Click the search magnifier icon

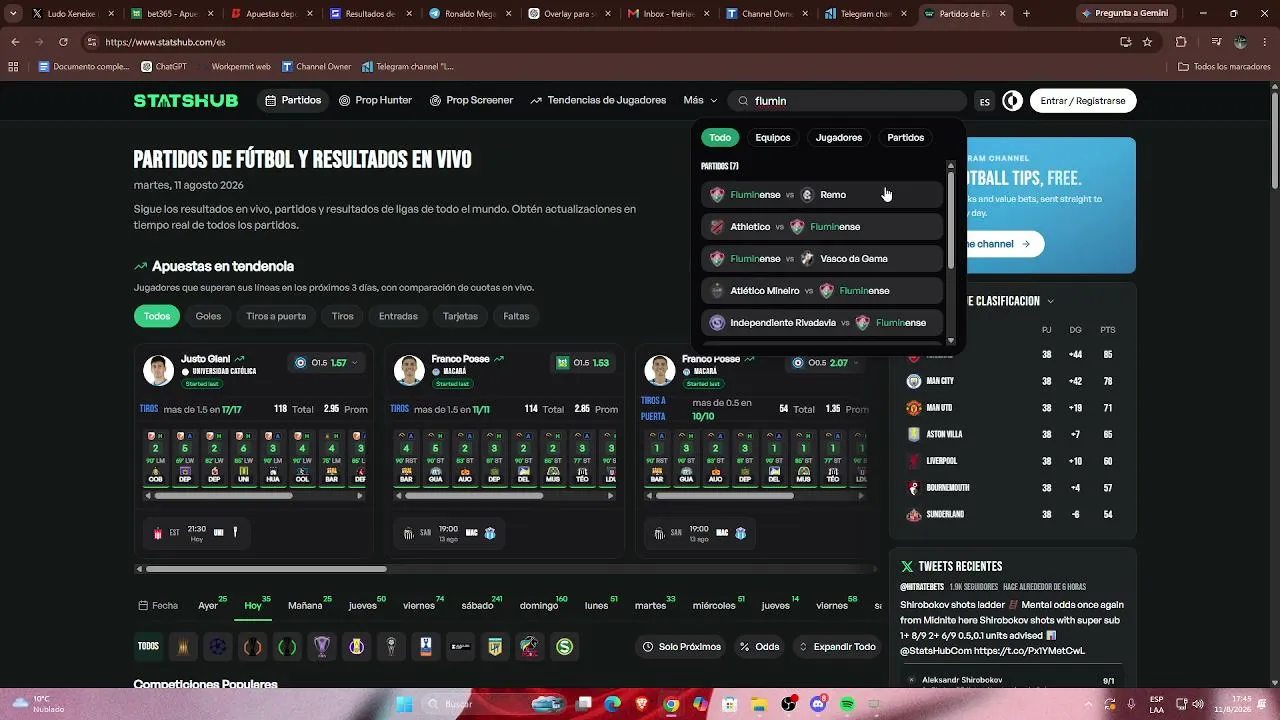[743, 101]
